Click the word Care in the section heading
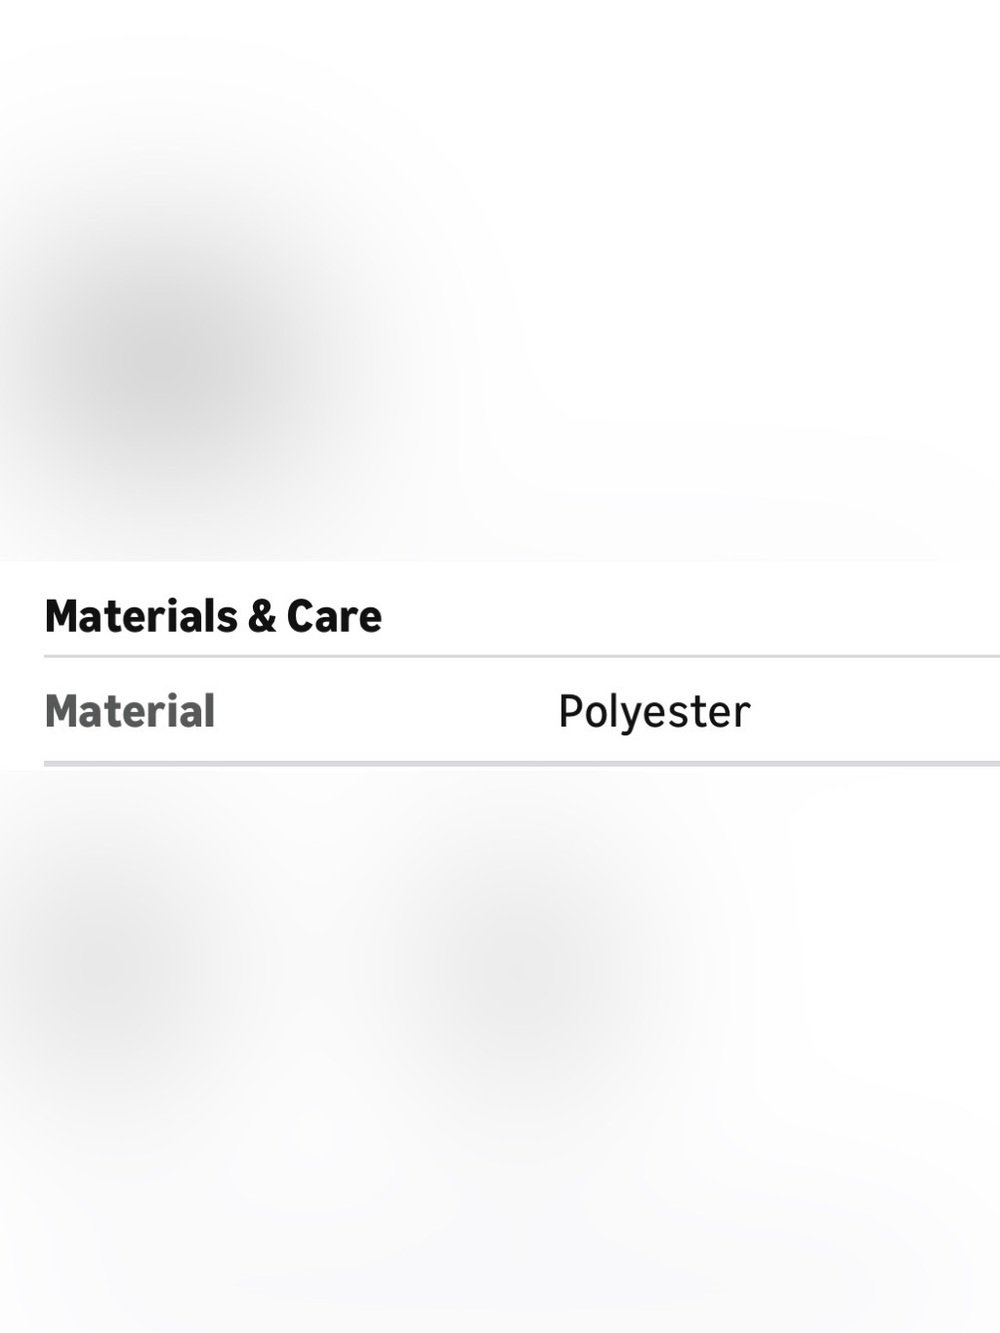 334,617
